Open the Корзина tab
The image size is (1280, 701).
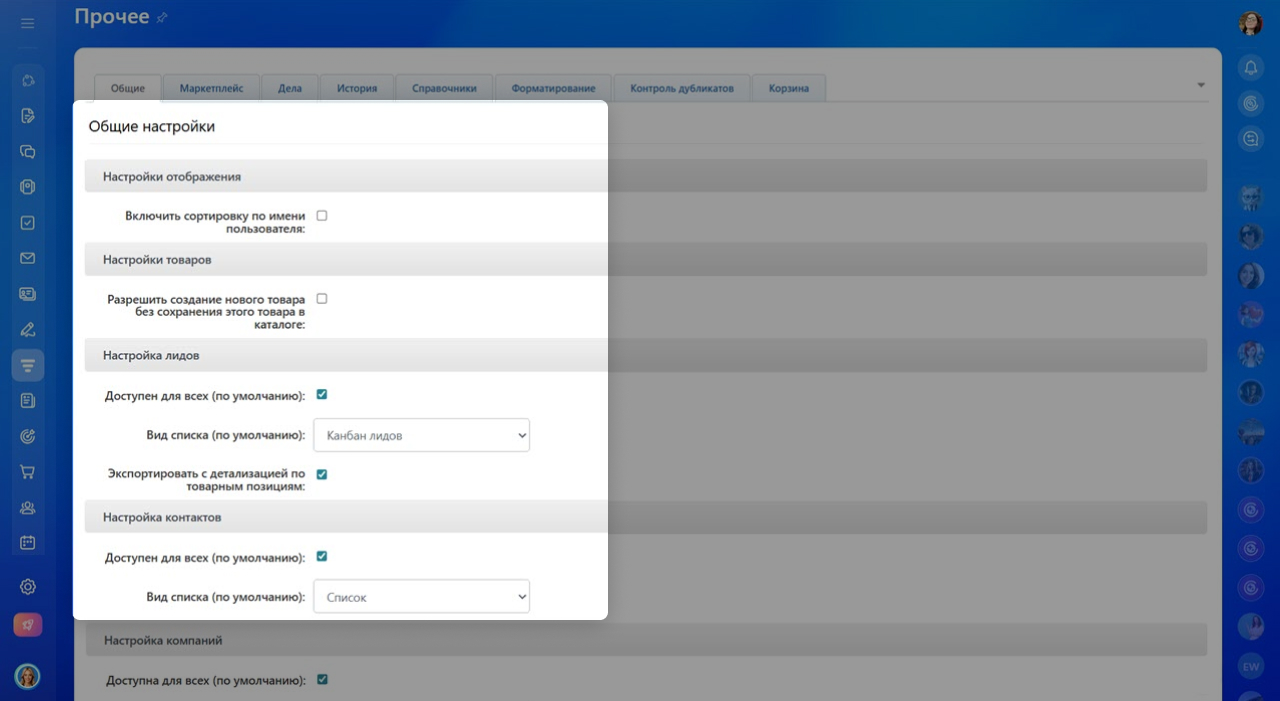[x=789, y=88]
